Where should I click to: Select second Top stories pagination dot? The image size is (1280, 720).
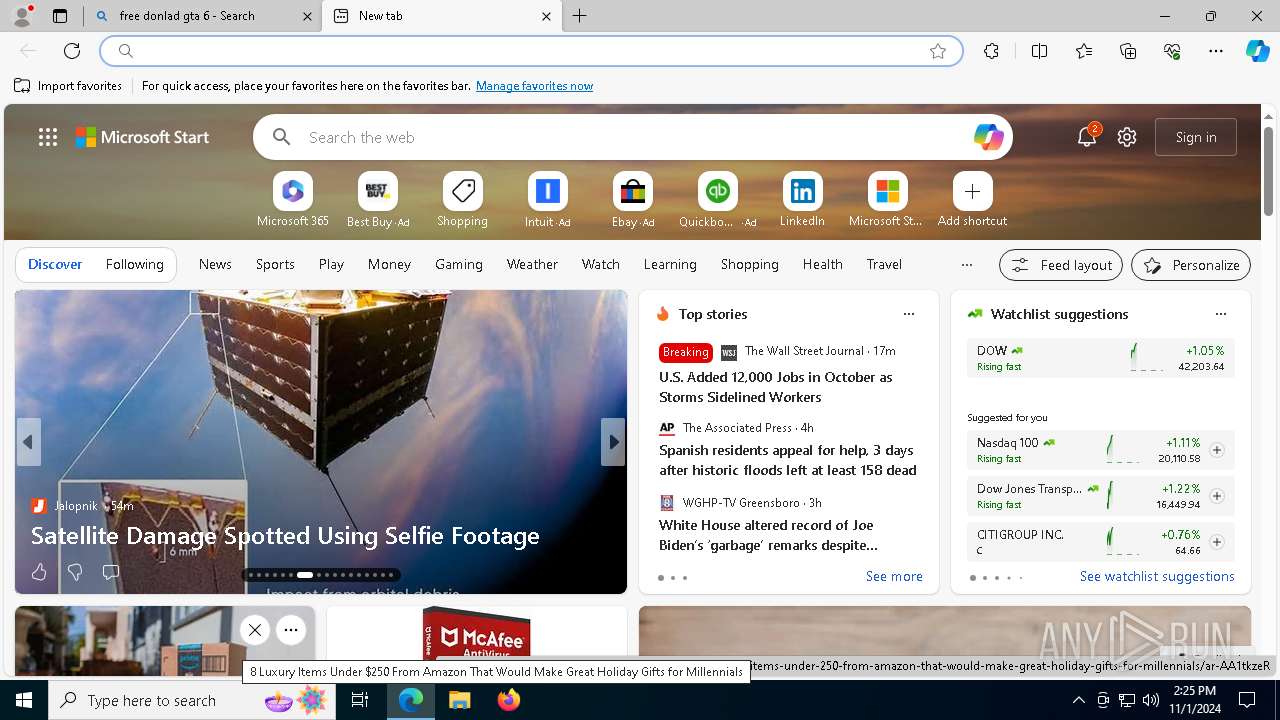[x=673, y=578]
